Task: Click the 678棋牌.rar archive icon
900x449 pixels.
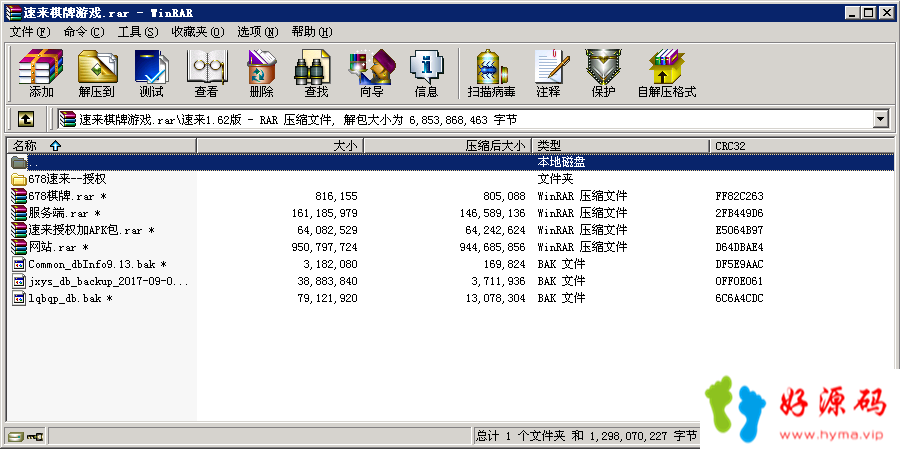Action: pyautogui.click(x=19, y=196)
